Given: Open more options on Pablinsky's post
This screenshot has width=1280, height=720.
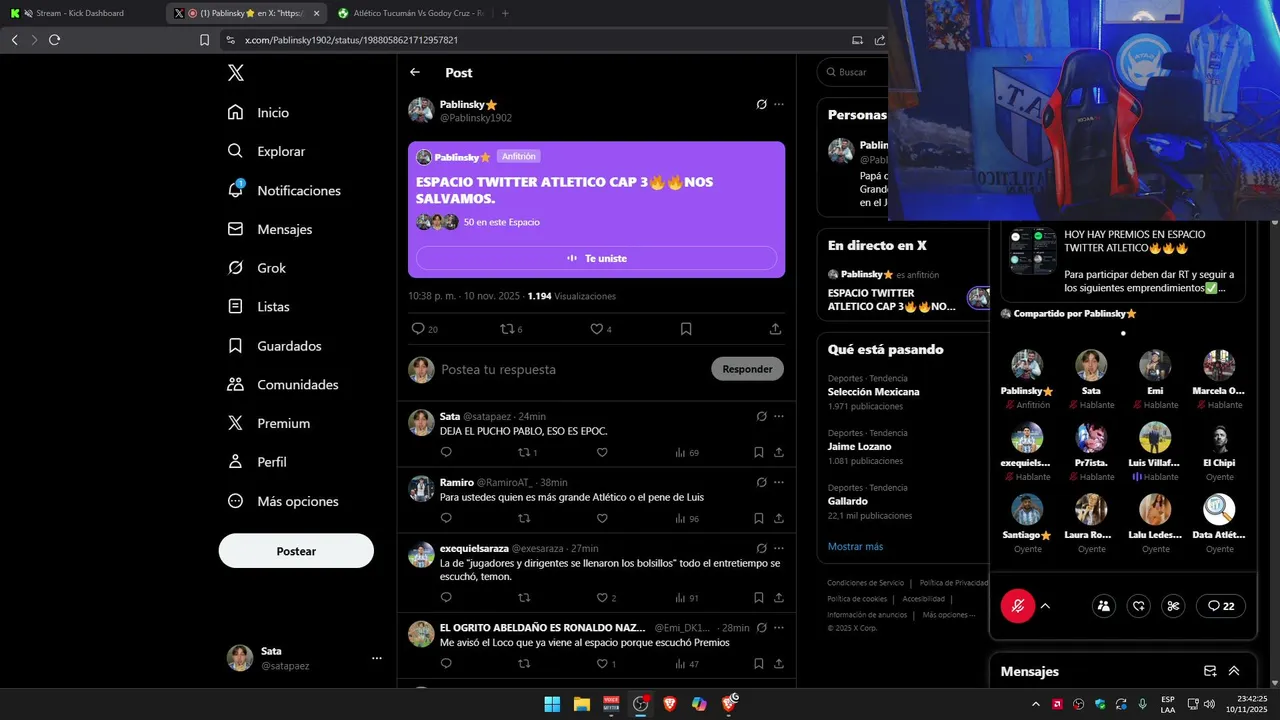Looking at the screenshot, I should [779, 104].
